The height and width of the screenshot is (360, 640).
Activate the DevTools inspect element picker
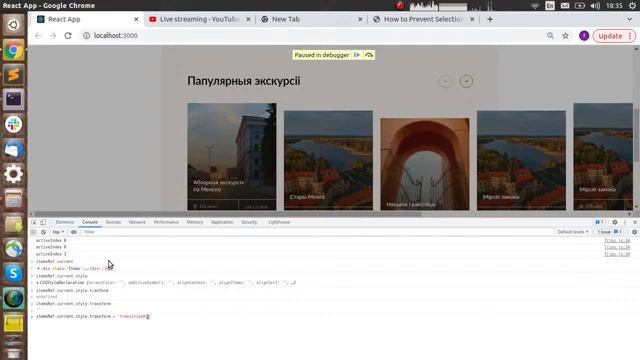(34, 222)
